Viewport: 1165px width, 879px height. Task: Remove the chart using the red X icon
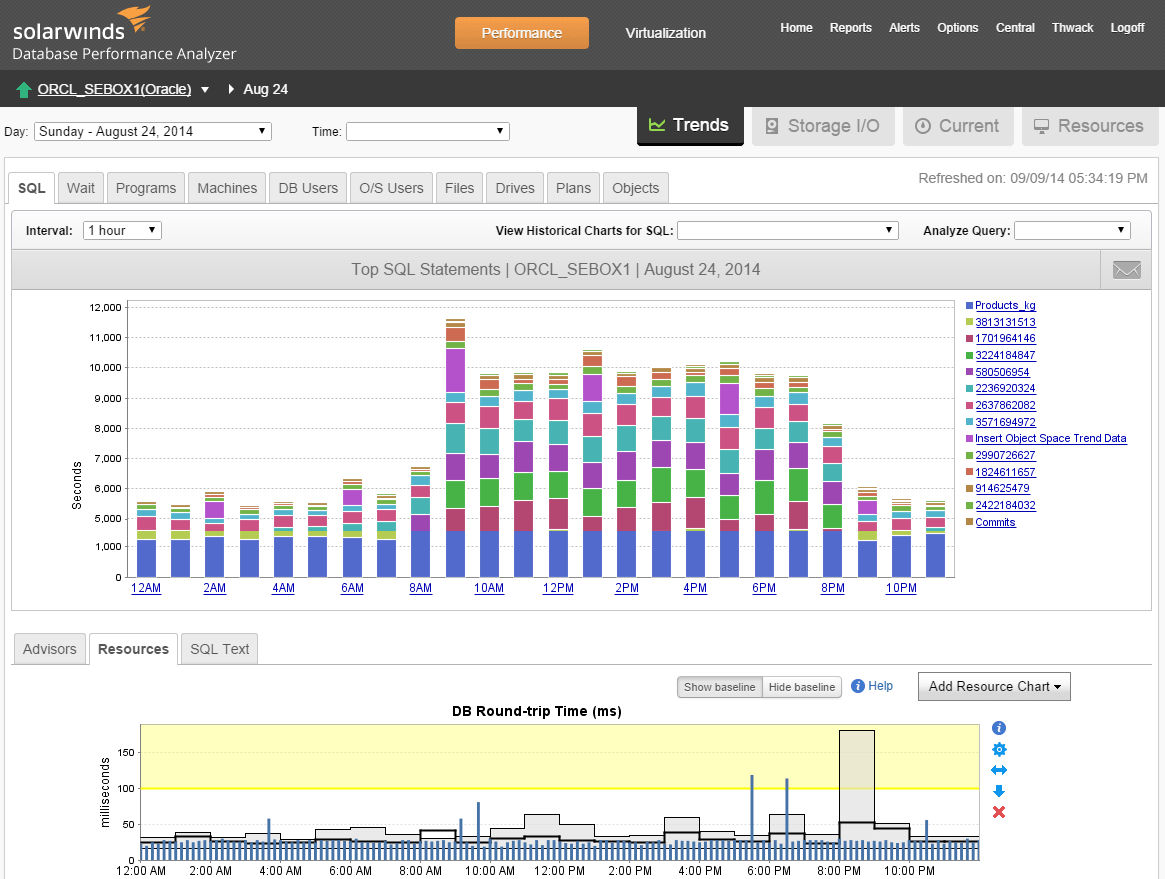(998, 812)
